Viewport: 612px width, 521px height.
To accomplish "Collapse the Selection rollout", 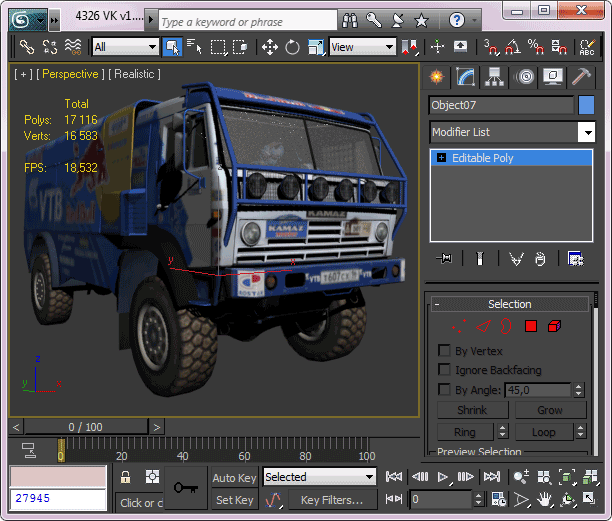I will pyautogui.click(x=510, y=304).
